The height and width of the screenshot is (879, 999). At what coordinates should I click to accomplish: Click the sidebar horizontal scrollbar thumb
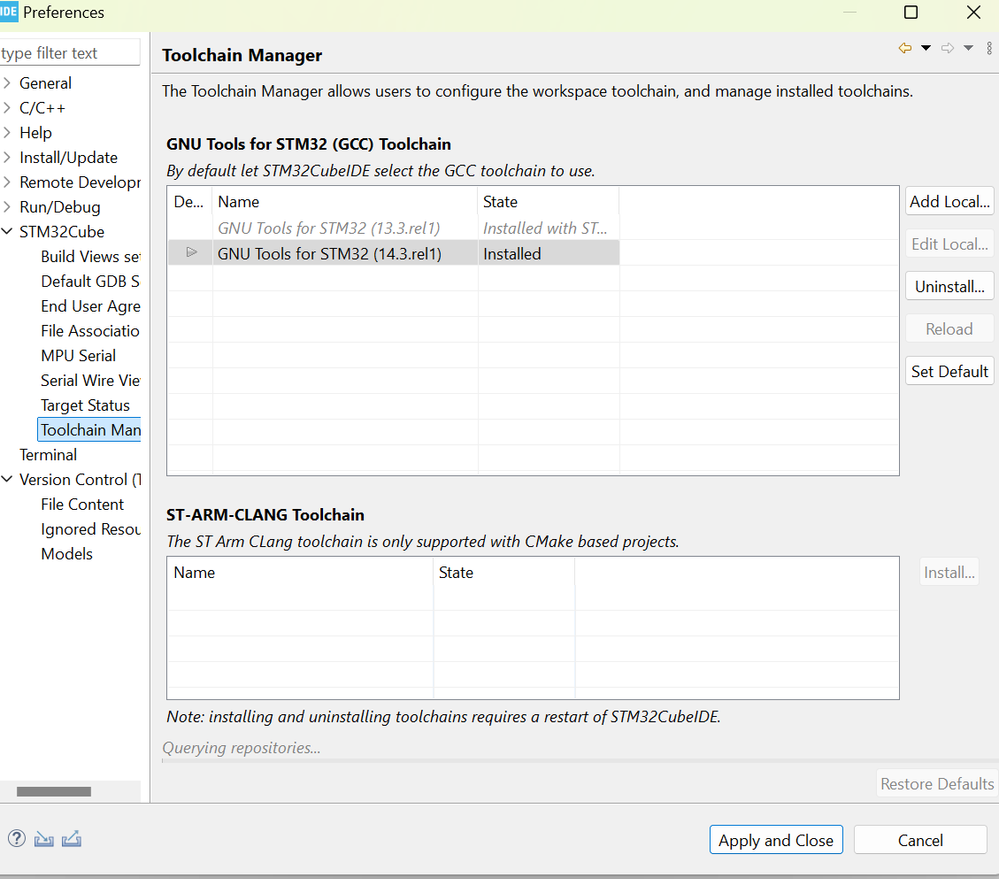[54, 791]
